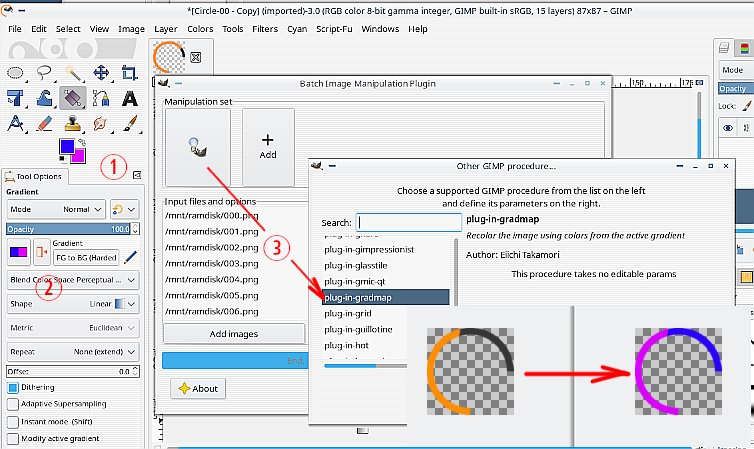This screenshot has width=754, height=449.
Task: Adjust the Offset spinner arrows
Action: (135, 372)
